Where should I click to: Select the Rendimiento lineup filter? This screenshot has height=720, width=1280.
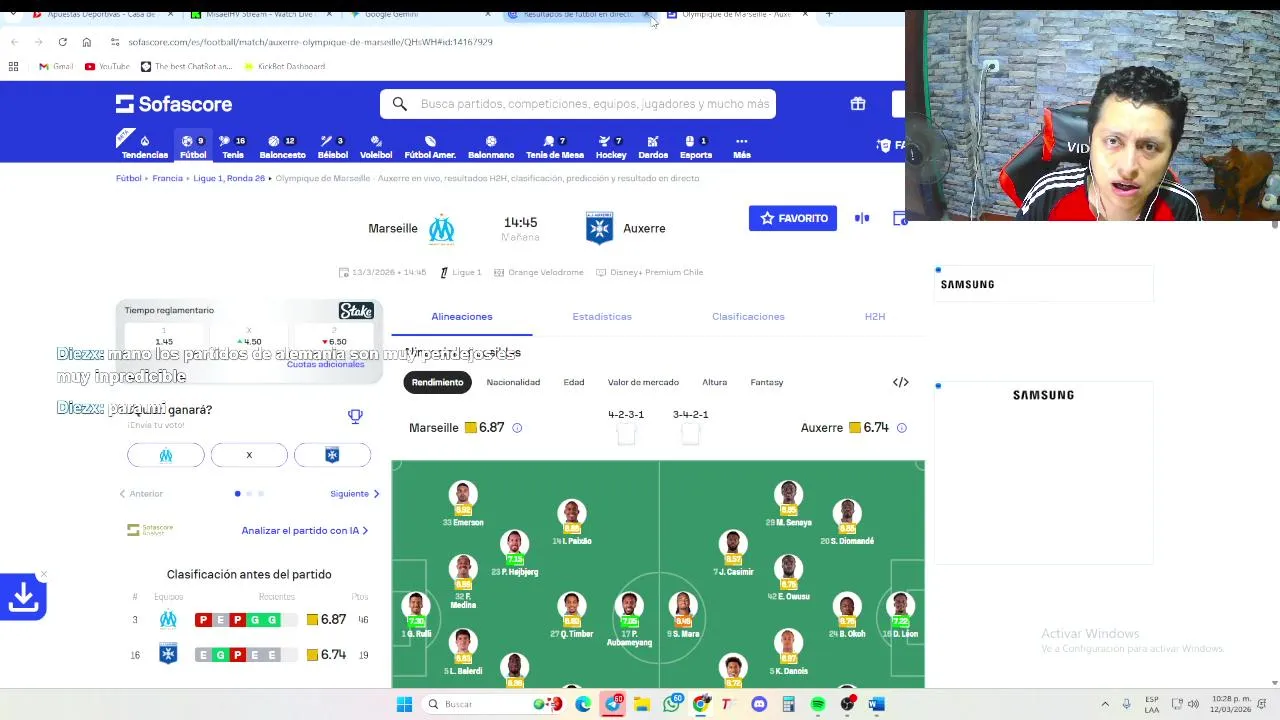pos(437,382)
